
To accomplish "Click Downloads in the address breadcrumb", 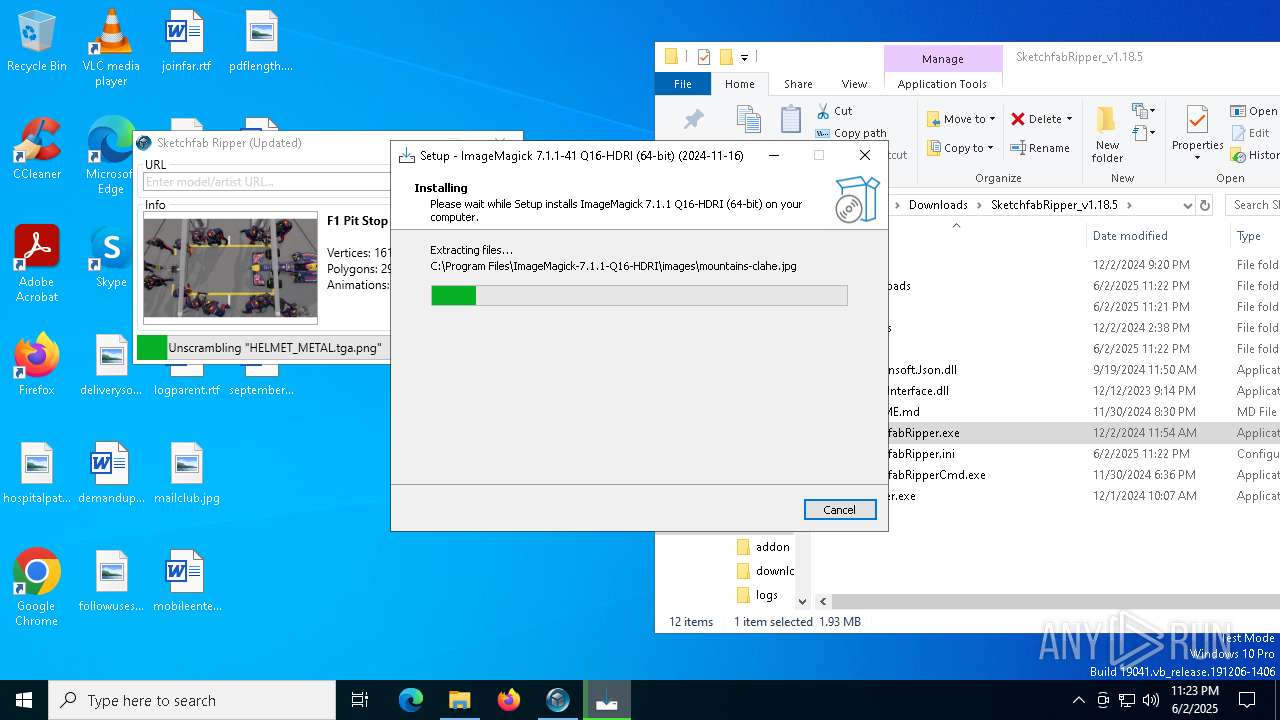I will (938, 205).
